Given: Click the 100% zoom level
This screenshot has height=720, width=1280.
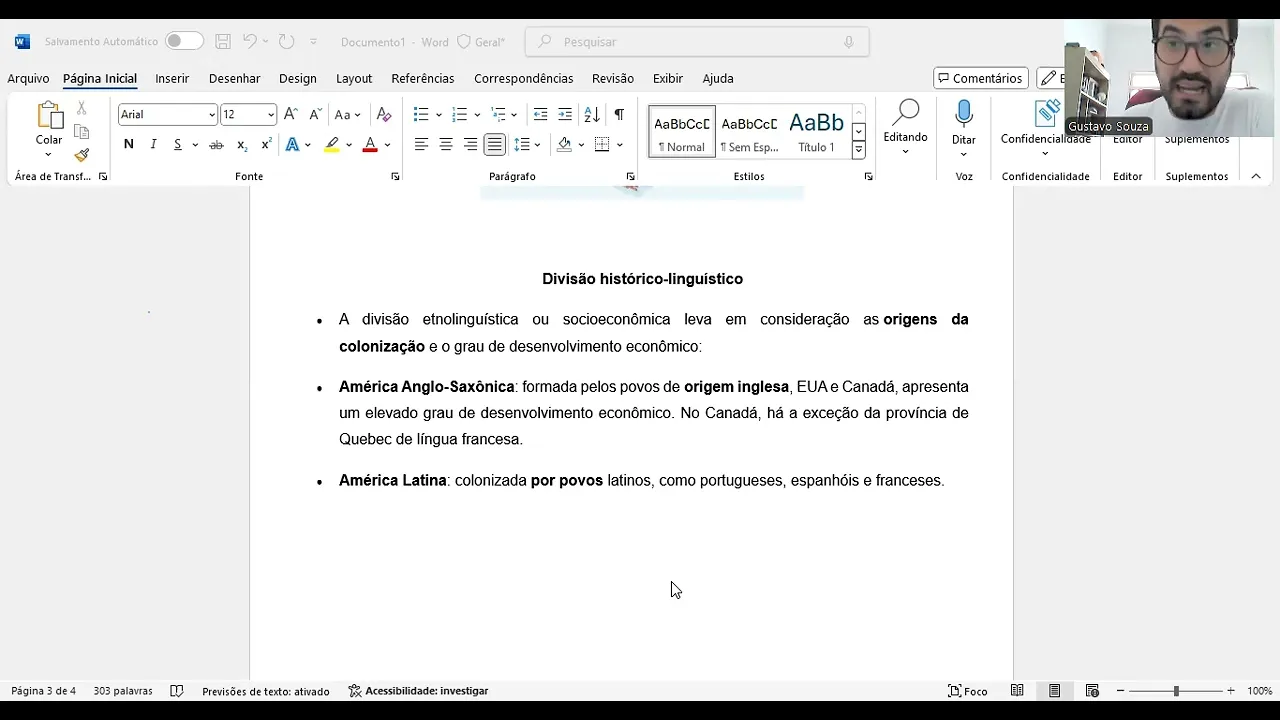Looking at the screenshot, I should pyautogui.click(x=1259, y=691).
